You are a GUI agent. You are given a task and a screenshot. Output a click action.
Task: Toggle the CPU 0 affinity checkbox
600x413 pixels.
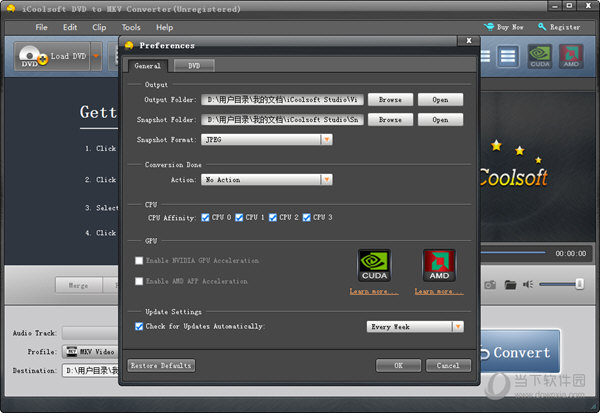tap(205, 217)
